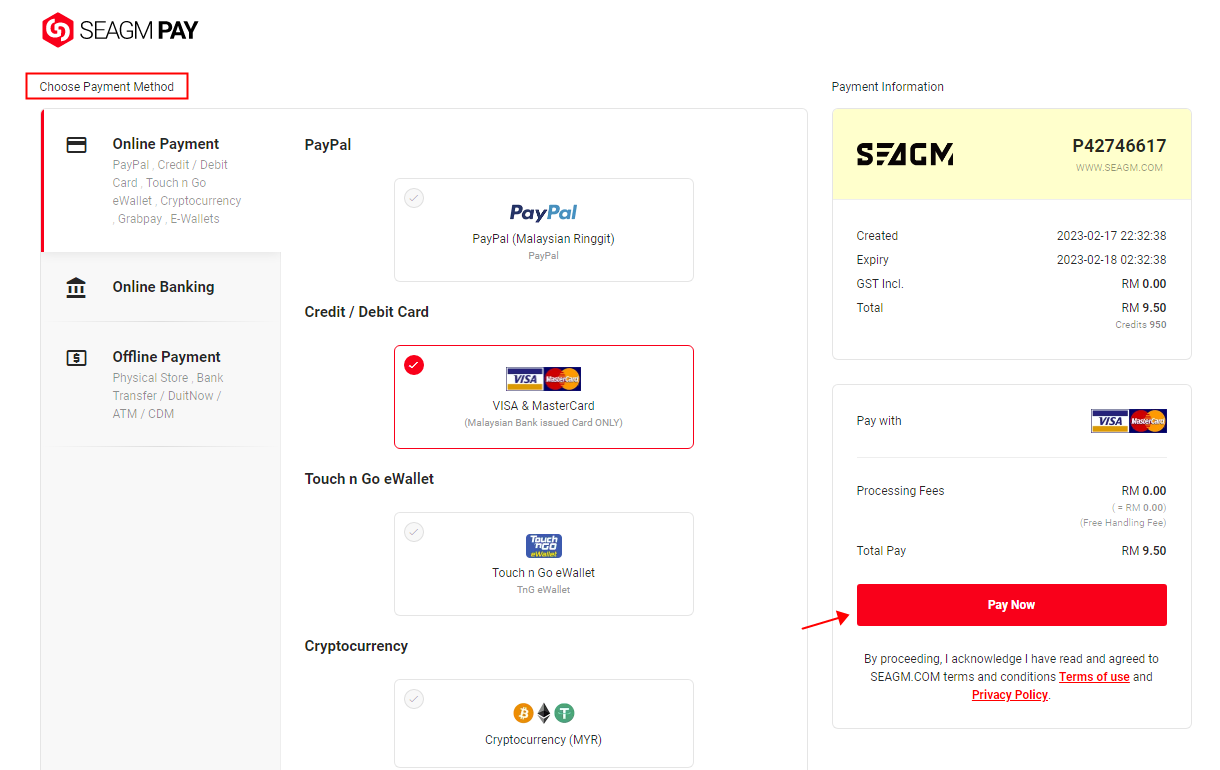Click the Pay with card logos
The width and height of the screenshot is (1220, 770).
(1129, 421)
